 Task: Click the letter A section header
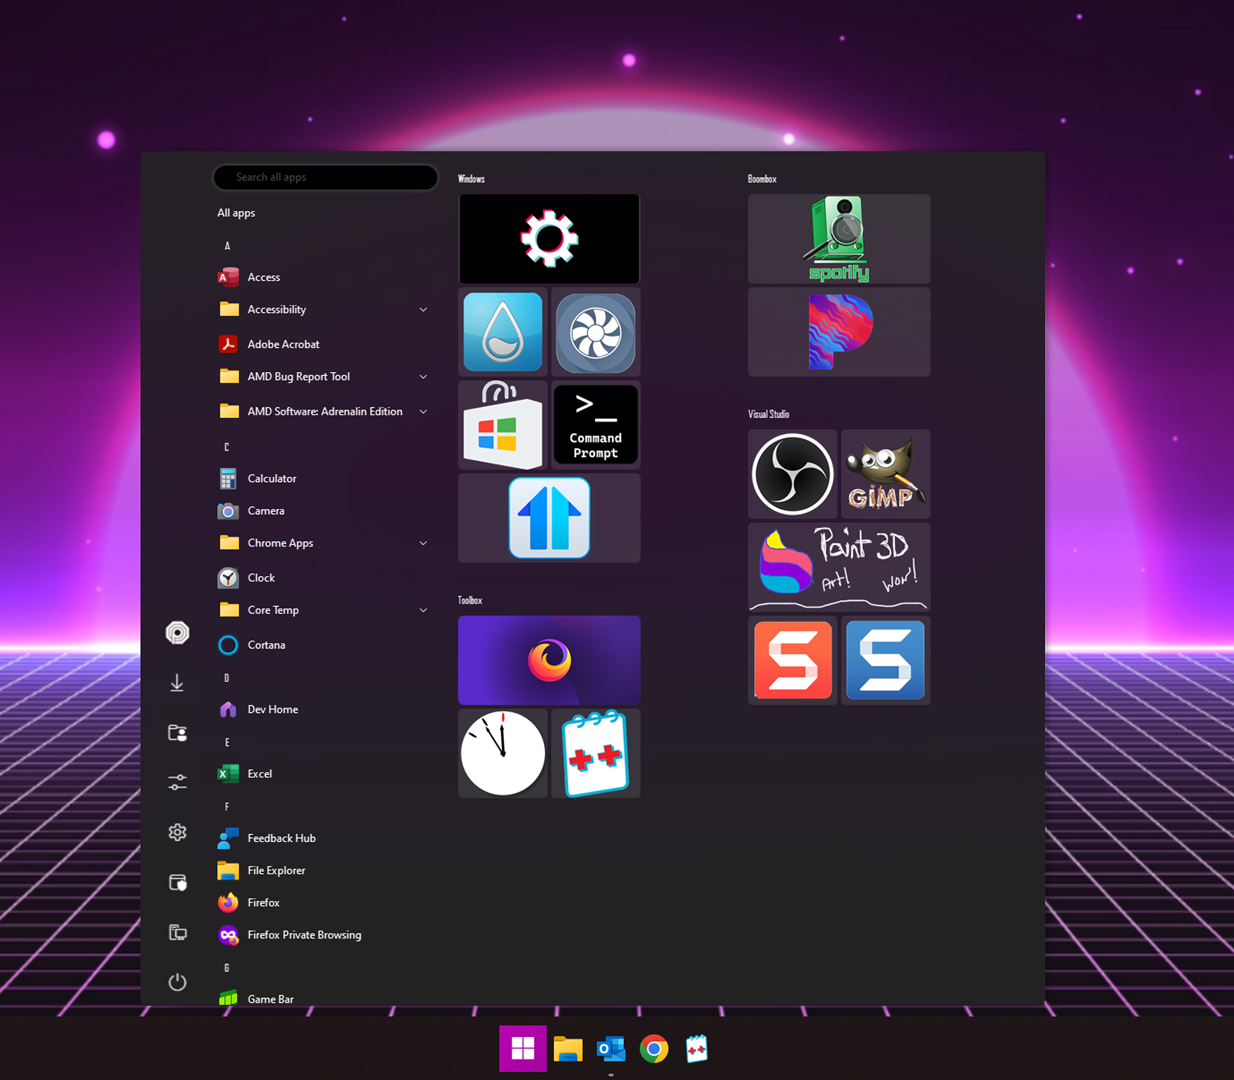point(227,246)
